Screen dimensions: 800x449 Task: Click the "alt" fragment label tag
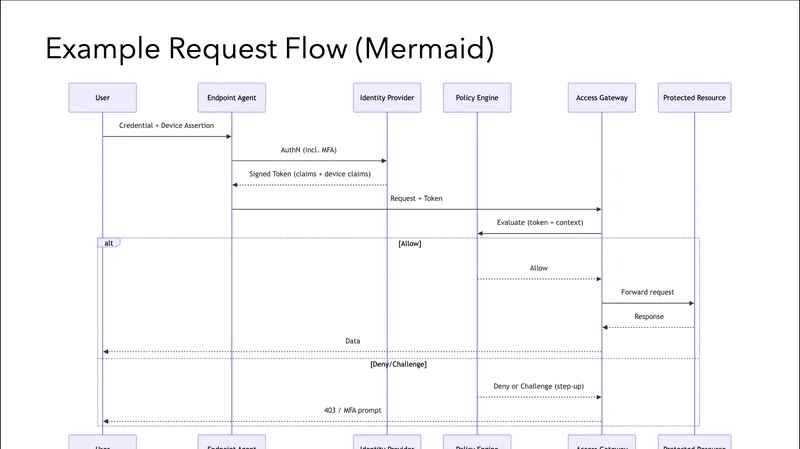pos(108,243)
